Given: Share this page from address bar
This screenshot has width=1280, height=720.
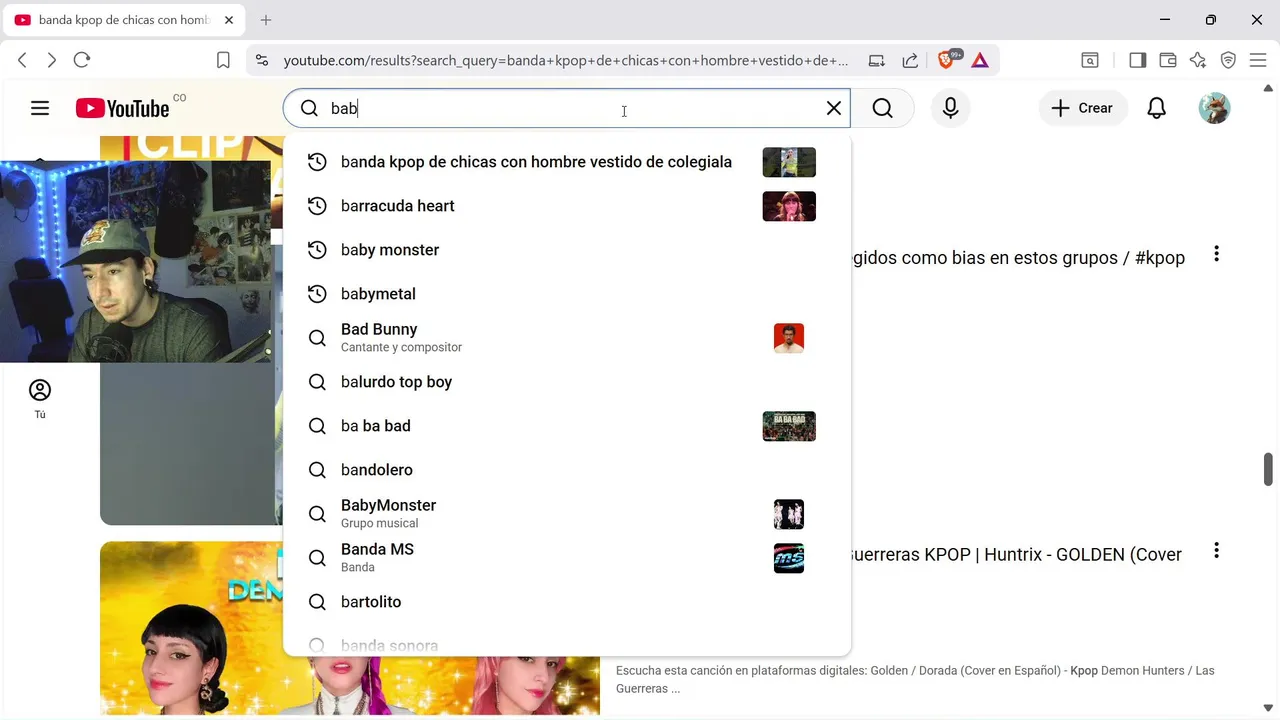Looking at the screenshot, I should [x=910, y=60].
